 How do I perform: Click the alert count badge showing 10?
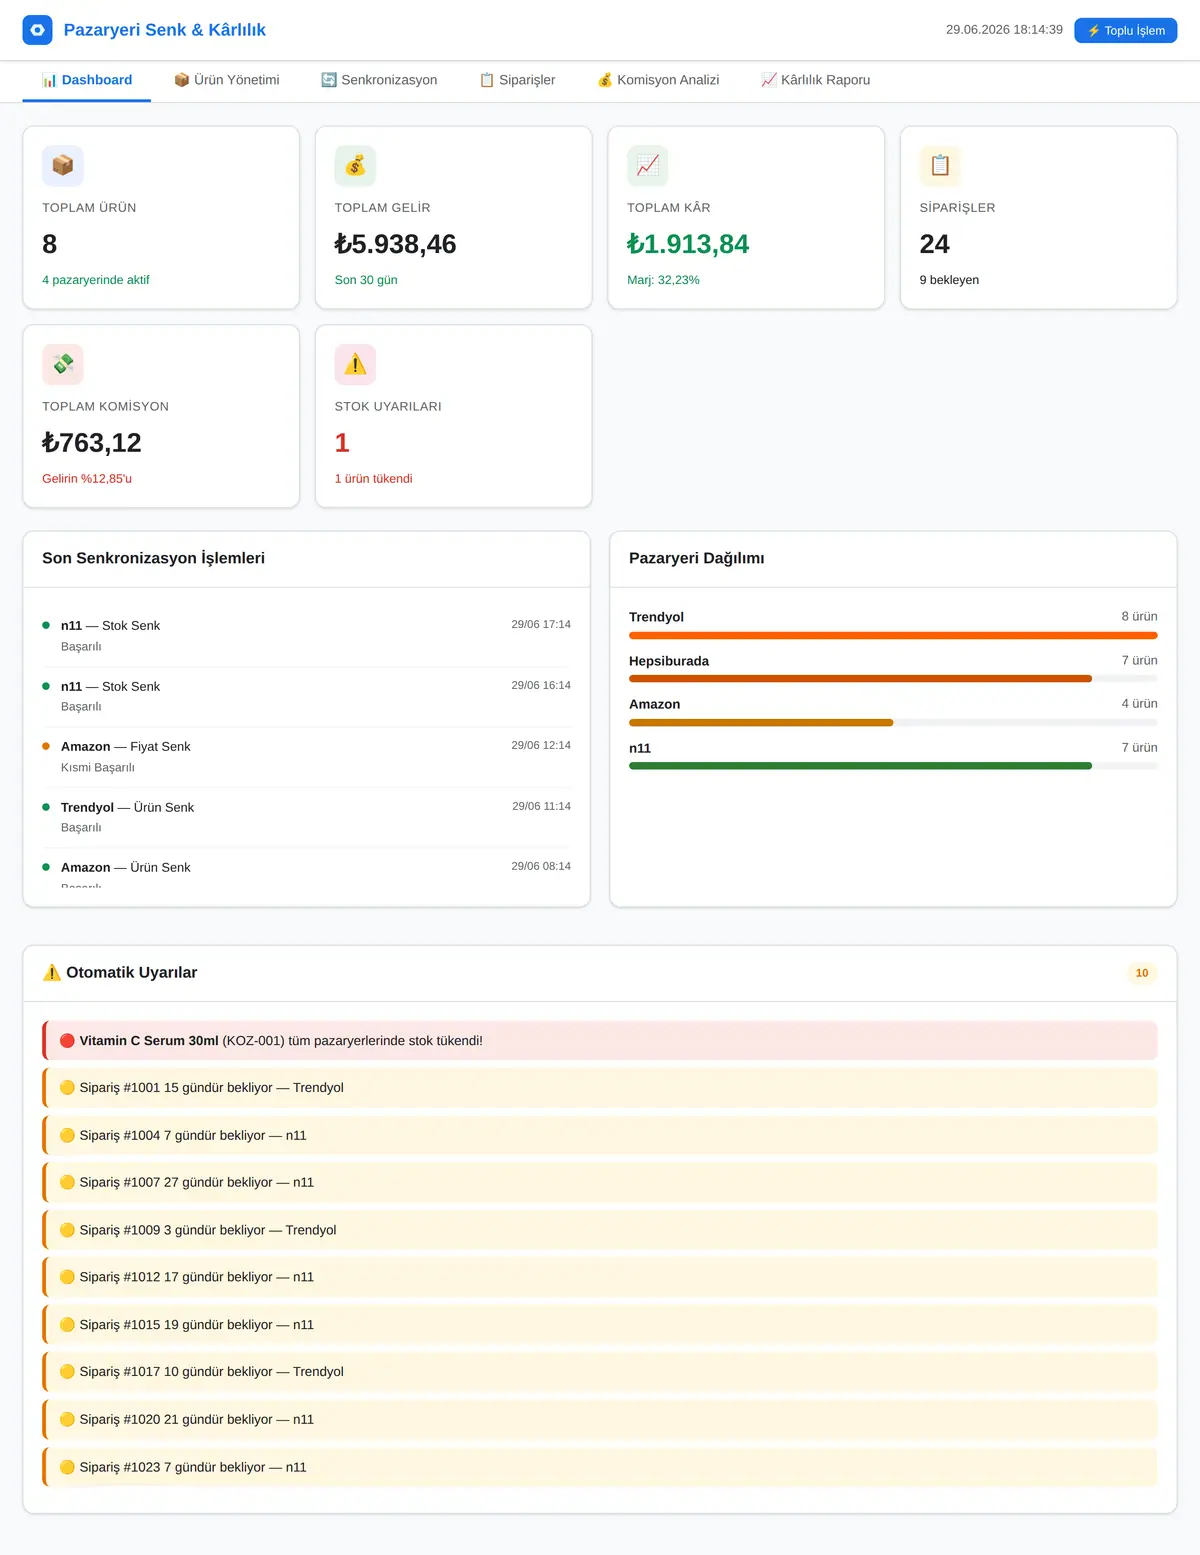pyautogui.click(x=1142, y=973)
